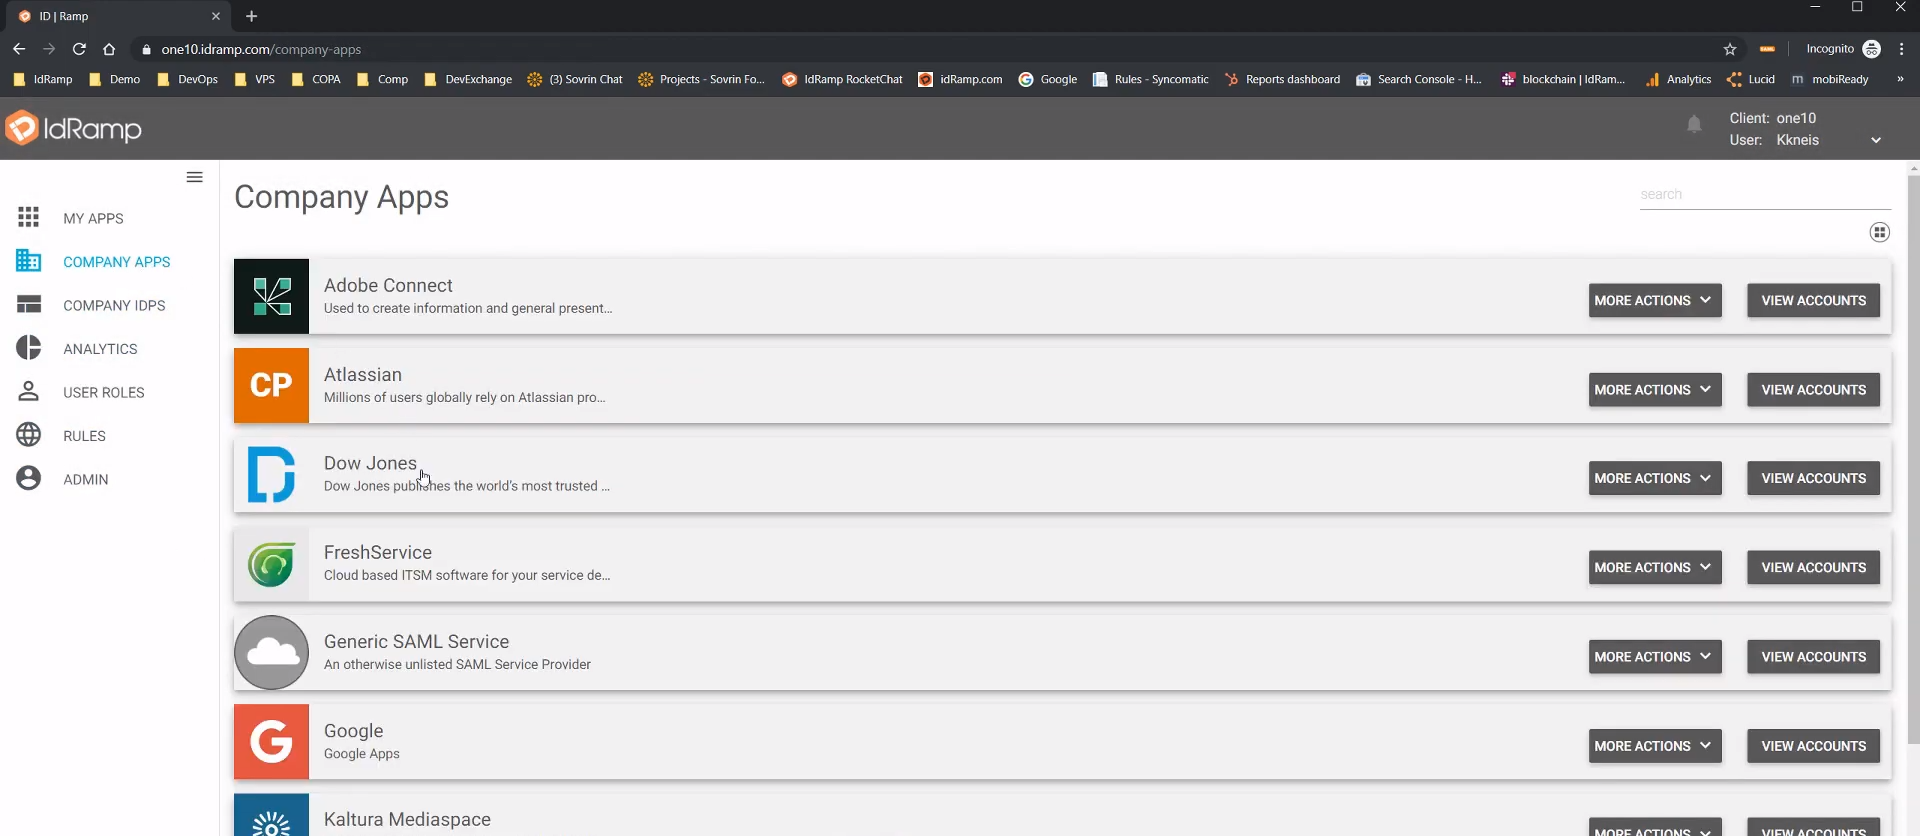Open Admin in sidebar
Image resolution: width=1920 pixels, height=836 pixels.
click(x=85, y=479)
